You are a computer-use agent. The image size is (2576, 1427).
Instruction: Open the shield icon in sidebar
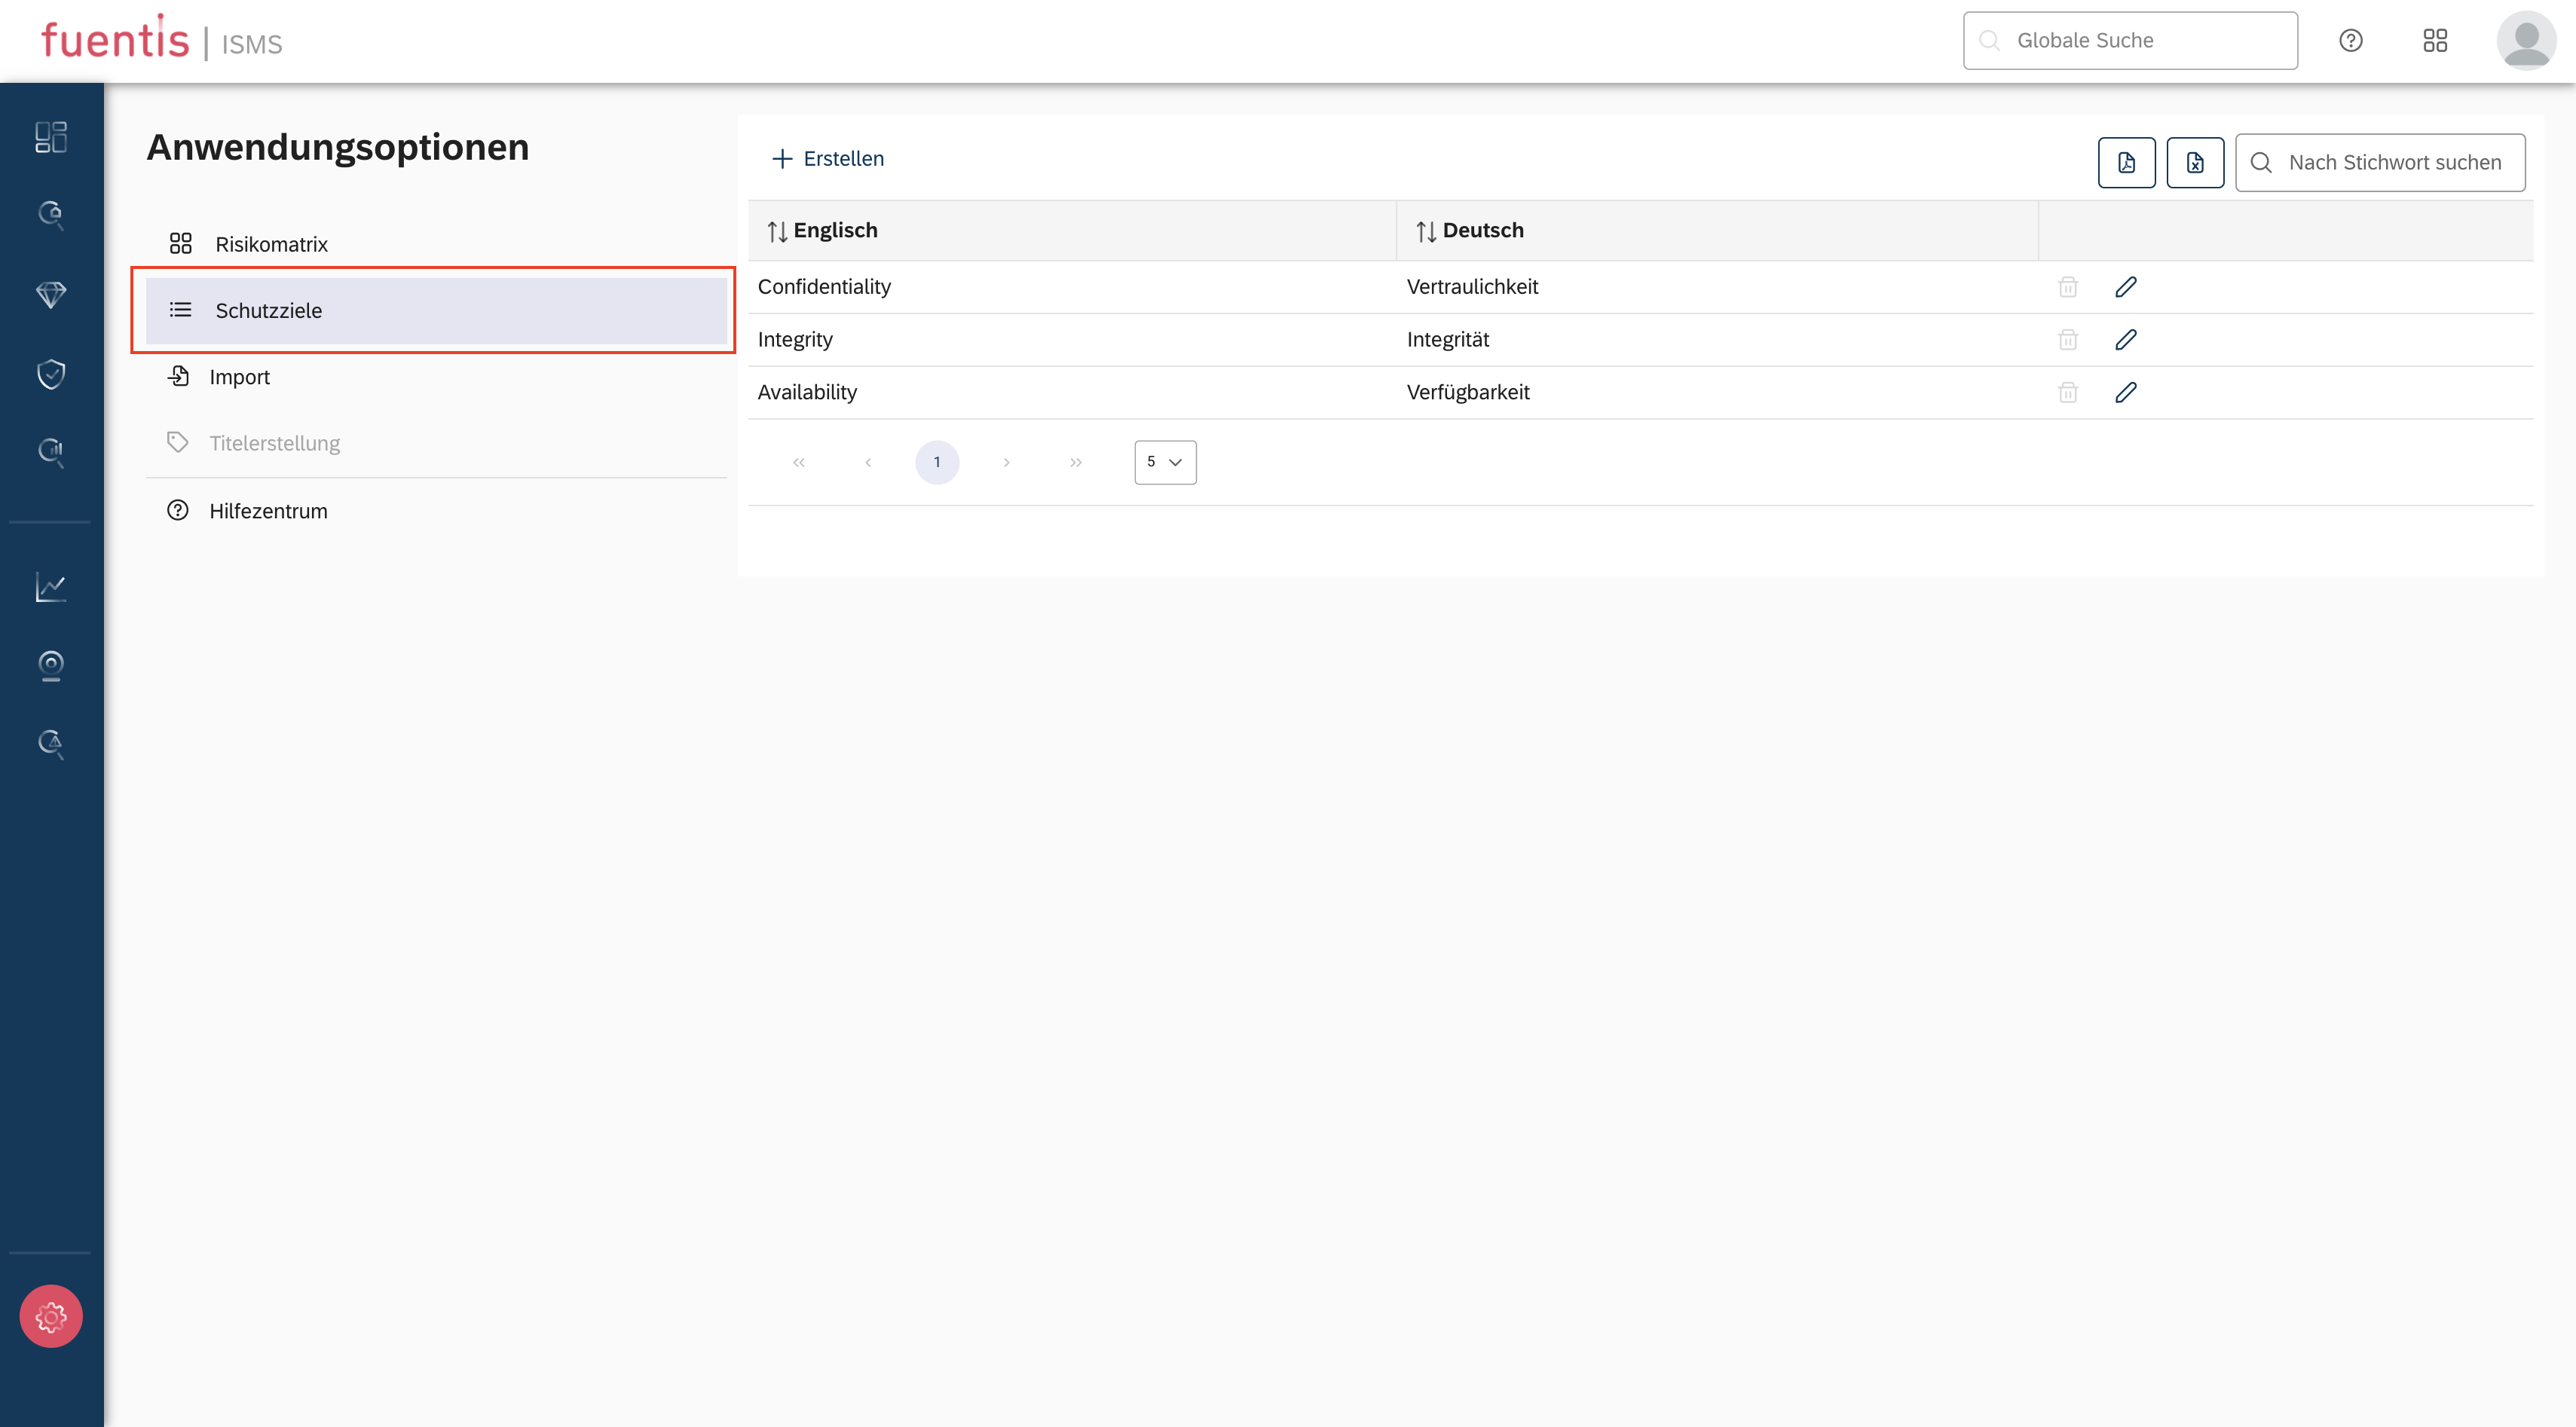(51, 373)
